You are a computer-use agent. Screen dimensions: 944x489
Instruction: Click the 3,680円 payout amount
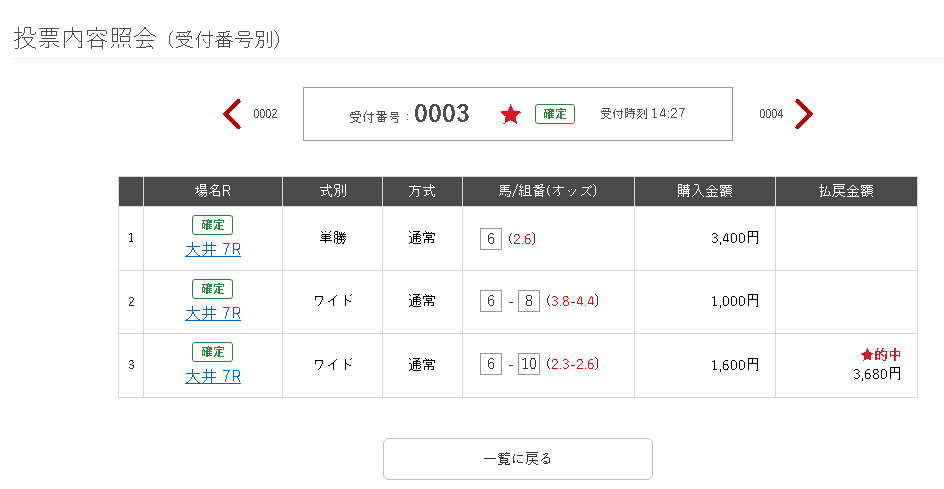877,374
